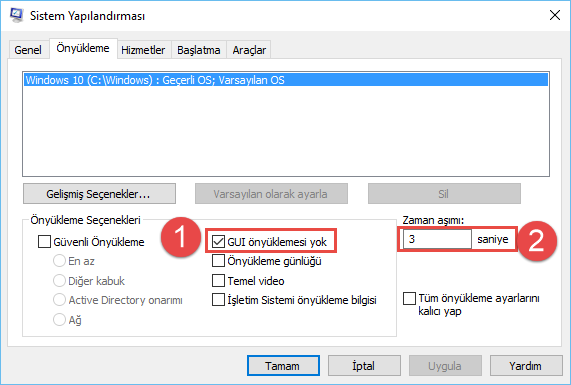Close the Sistem Yapılandırması window
This screenshot has width=571, height=385.
(x=555, y=15)
